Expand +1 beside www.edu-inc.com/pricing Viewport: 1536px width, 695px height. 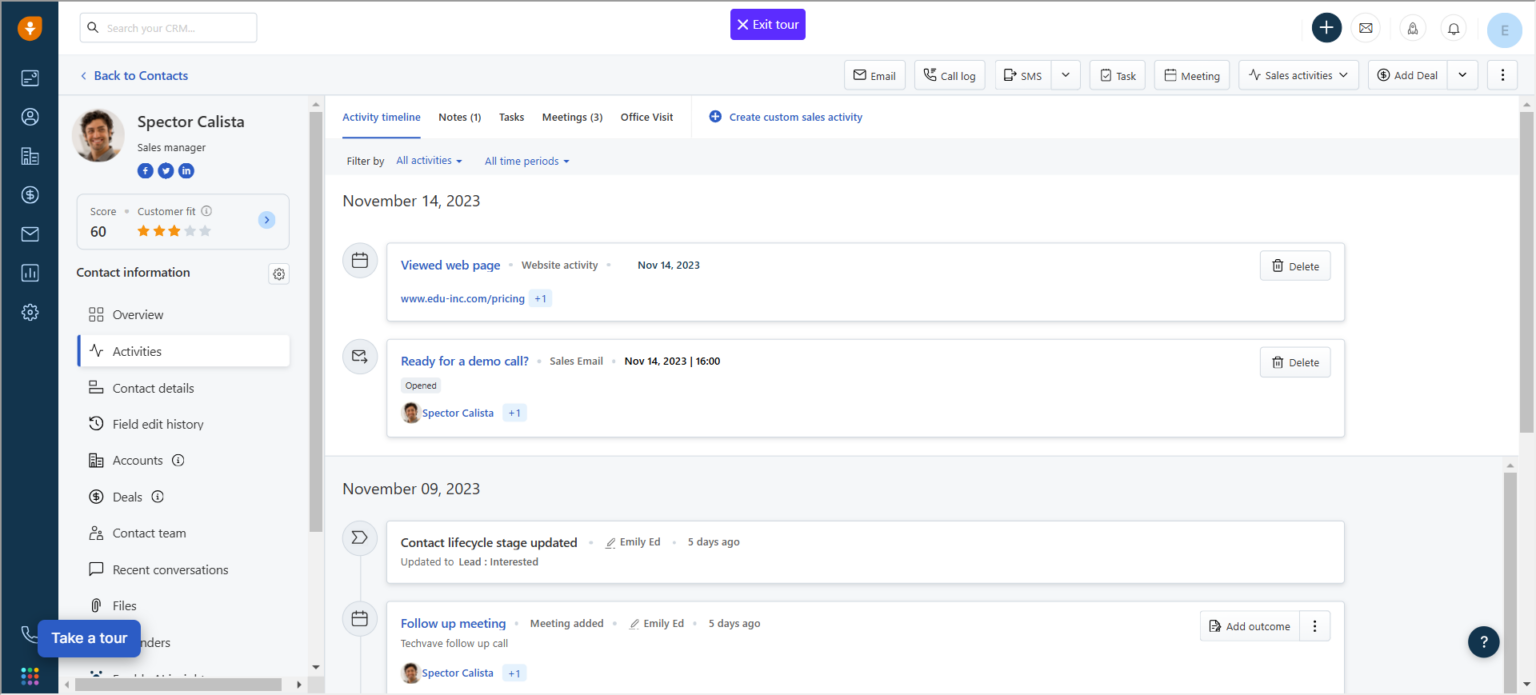click(x=540, y=299)
